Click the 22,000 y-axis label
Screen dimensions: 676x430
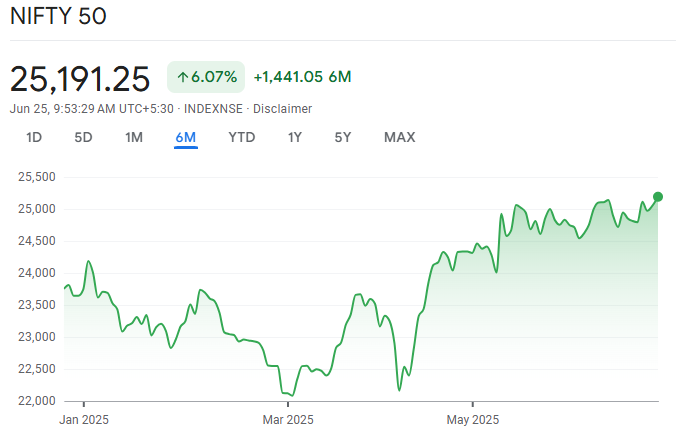(x=36, y=401)
